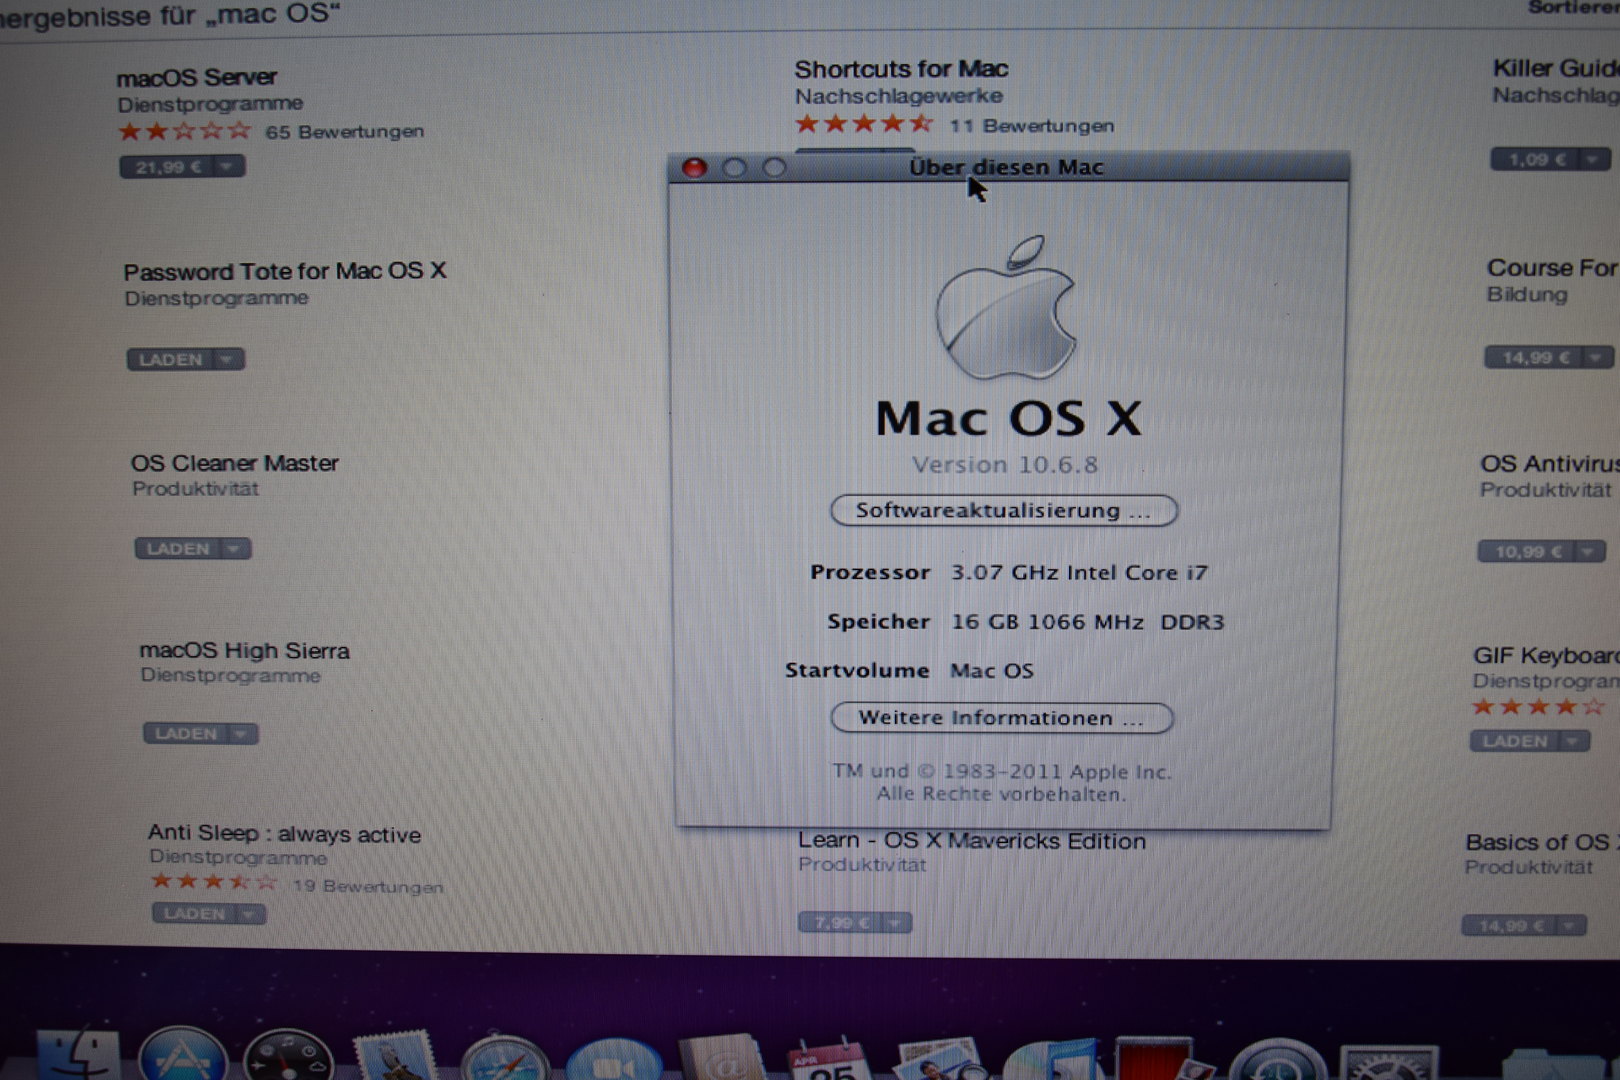This screenshot has height=1080, width=1620.
Task: Click LADEN for OS Cleaner Master
Action: click(178, 549)
